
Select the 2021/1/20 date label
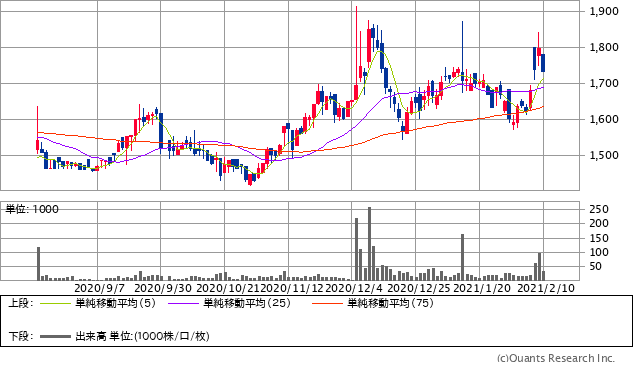tap(482, 288)
